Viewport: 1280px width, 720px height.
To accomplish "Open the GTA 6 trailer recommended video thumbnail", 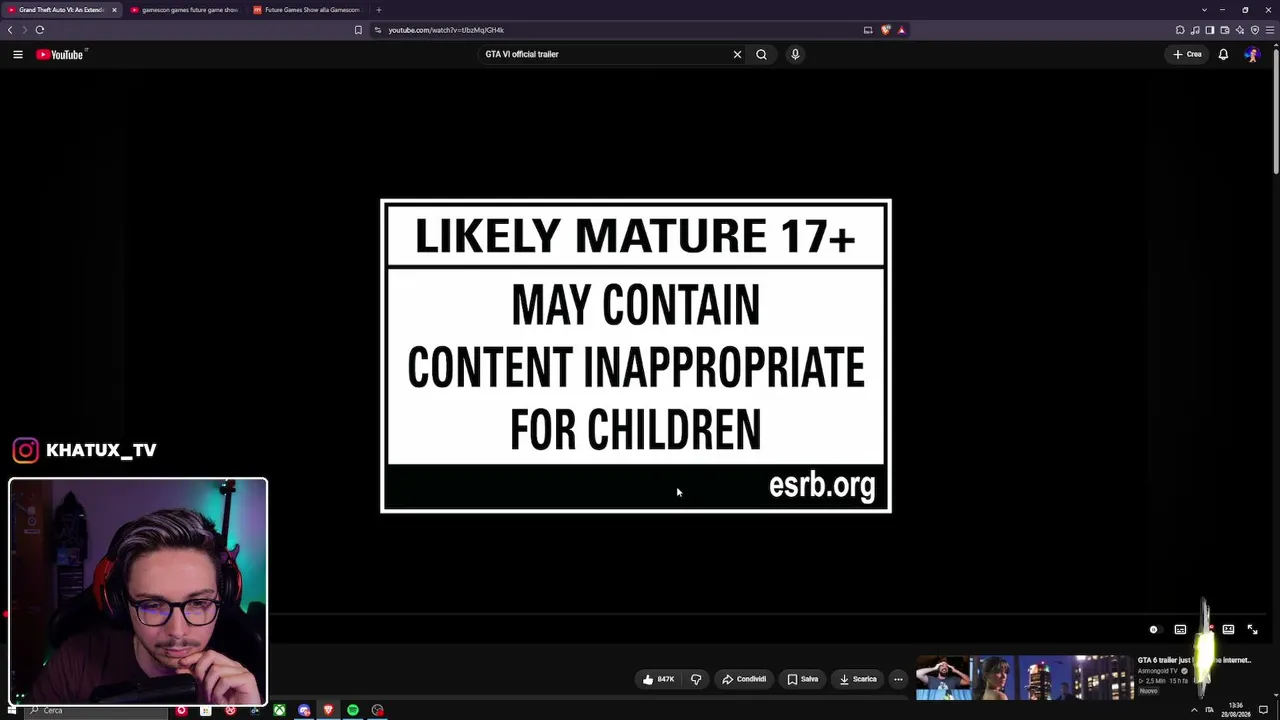I will 1023,678.
